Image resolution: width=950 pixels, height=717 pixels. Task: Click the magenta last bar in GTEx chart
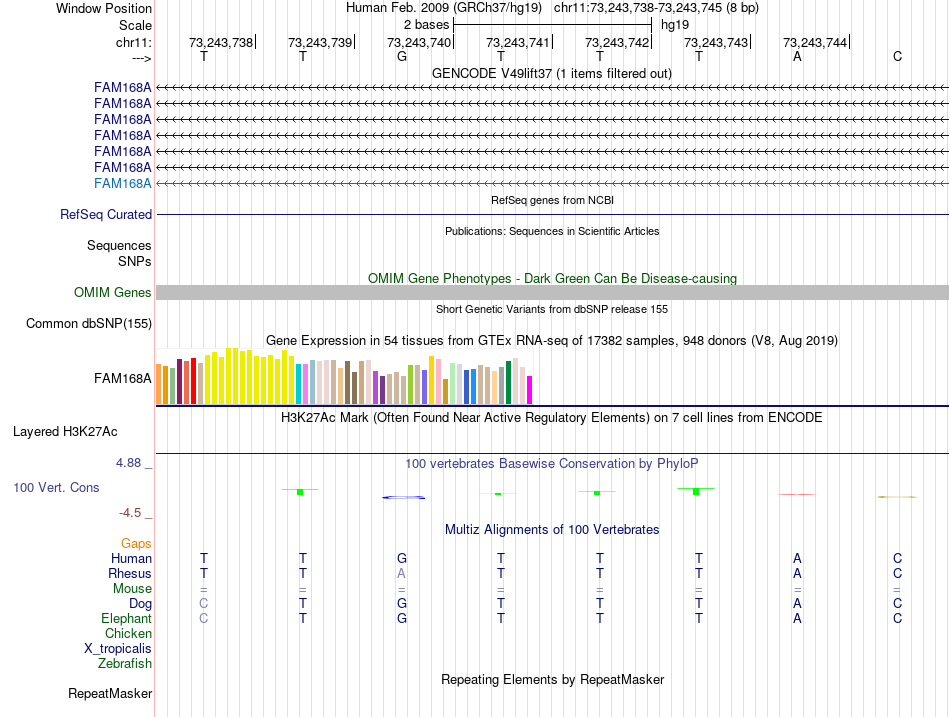point(530,389)
